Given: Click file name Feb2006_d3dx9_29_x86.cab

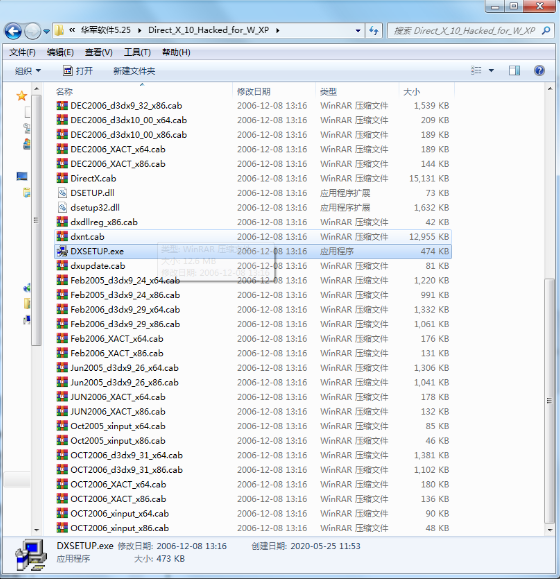Looking at the screenshot, I should (125, 324).
